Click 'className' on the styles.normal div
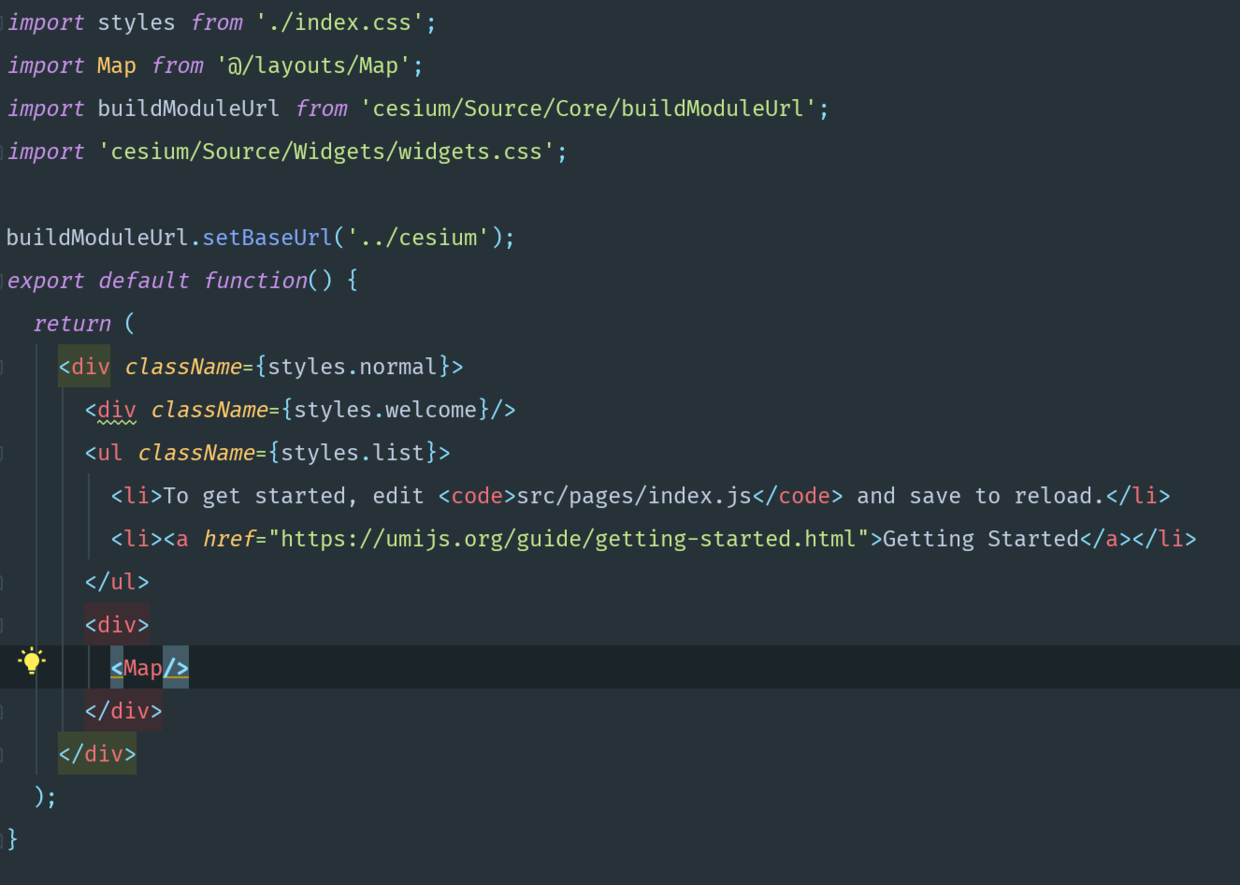 pyautogui.click(x=183, y=367)
